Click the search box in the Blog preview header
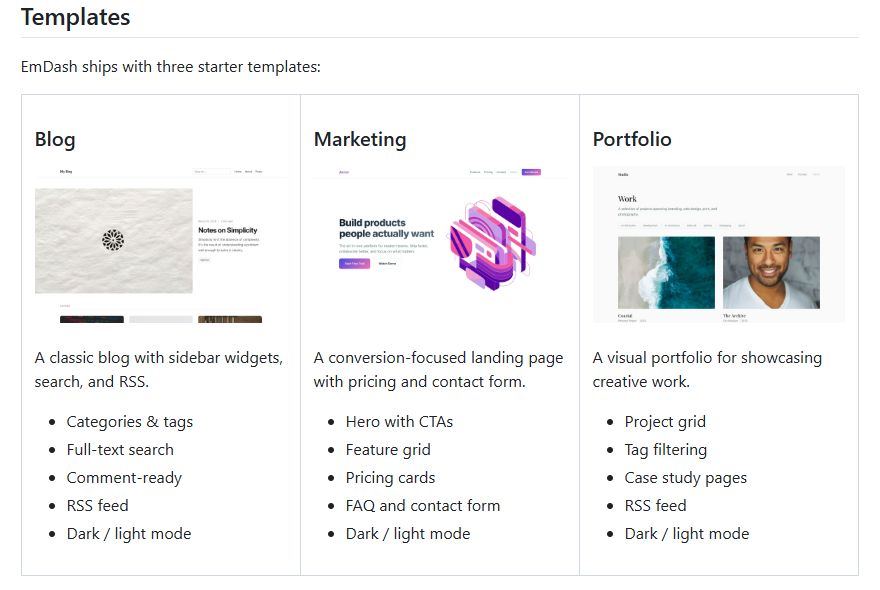 click(211, 172)
